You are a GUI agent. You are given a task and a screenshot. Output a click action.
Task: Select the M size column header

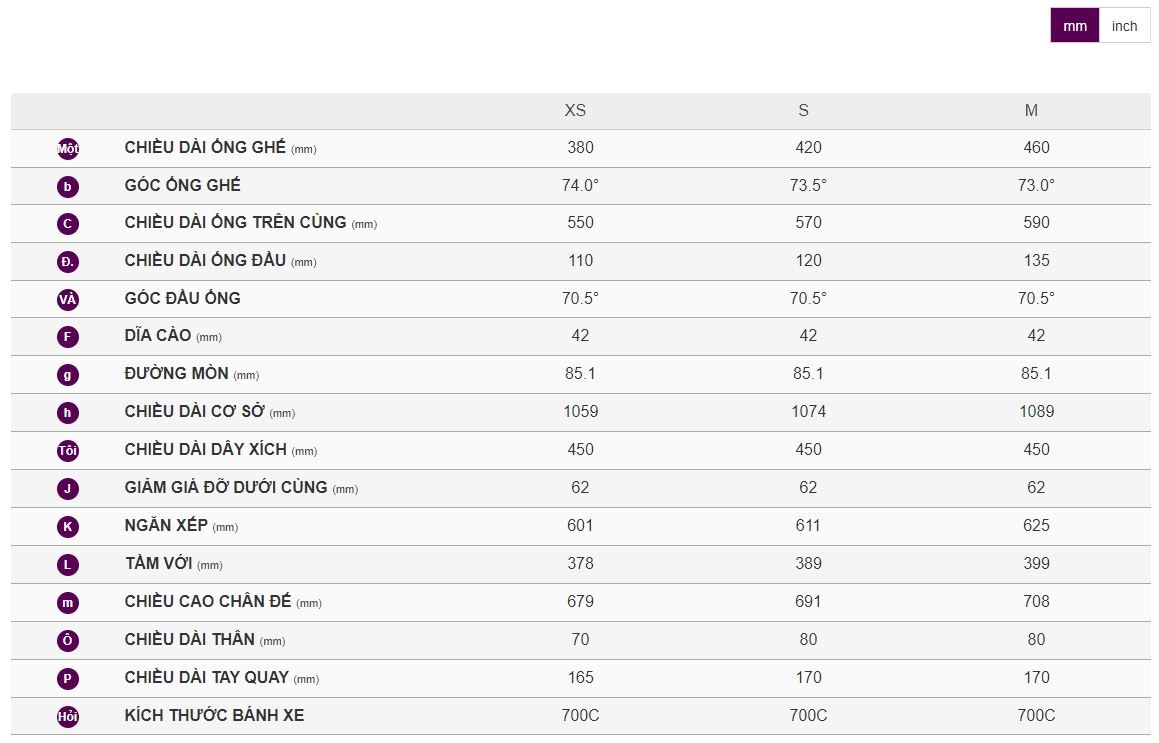[1031, 110]
